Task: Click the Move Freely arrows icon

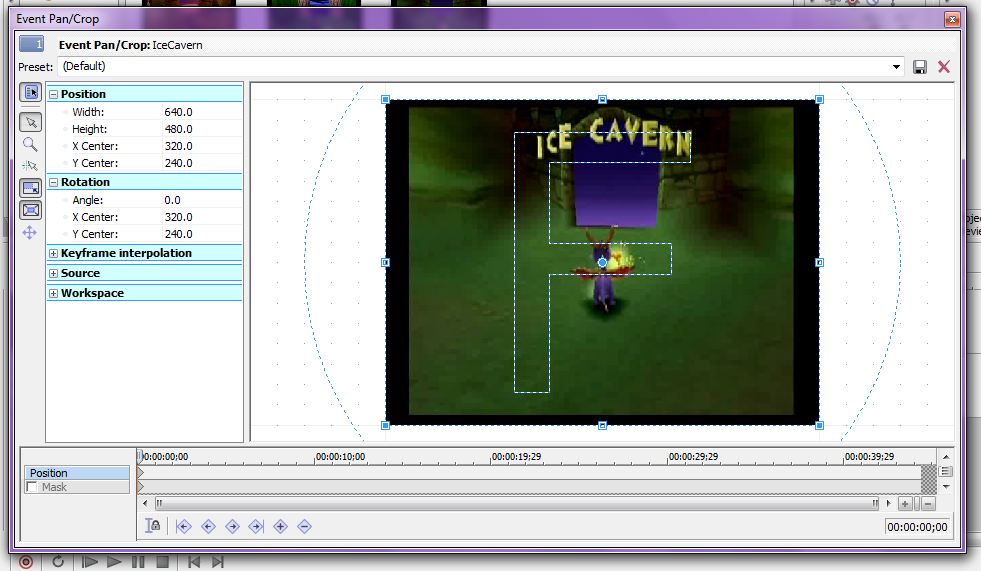Action: pos(30,233)
